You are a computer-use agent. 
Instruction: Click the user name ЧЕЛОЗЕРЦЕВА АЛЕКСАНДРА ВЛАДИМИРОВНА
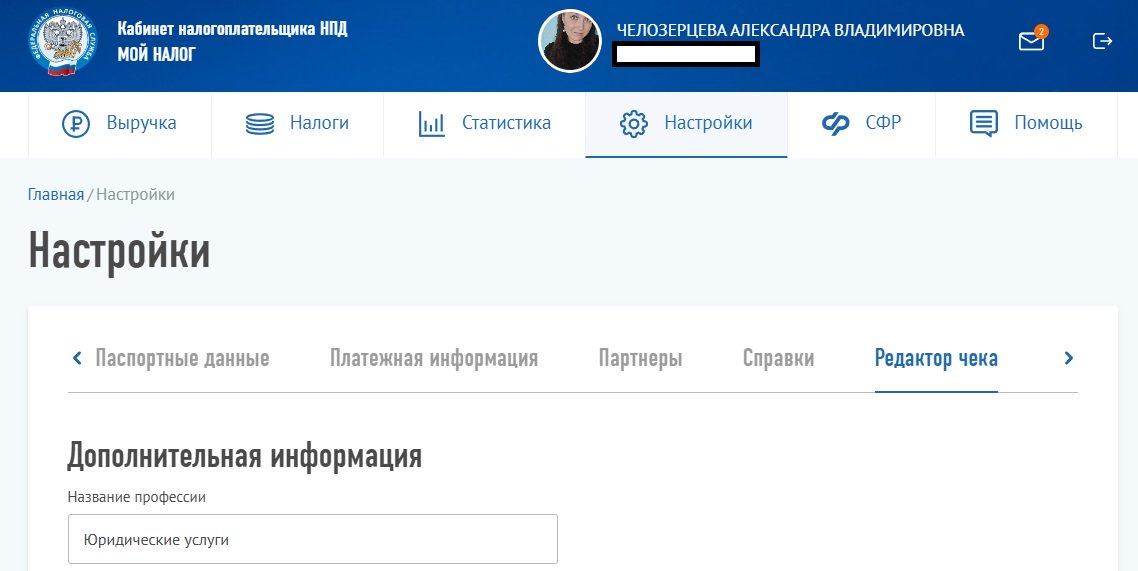[790, 30]
